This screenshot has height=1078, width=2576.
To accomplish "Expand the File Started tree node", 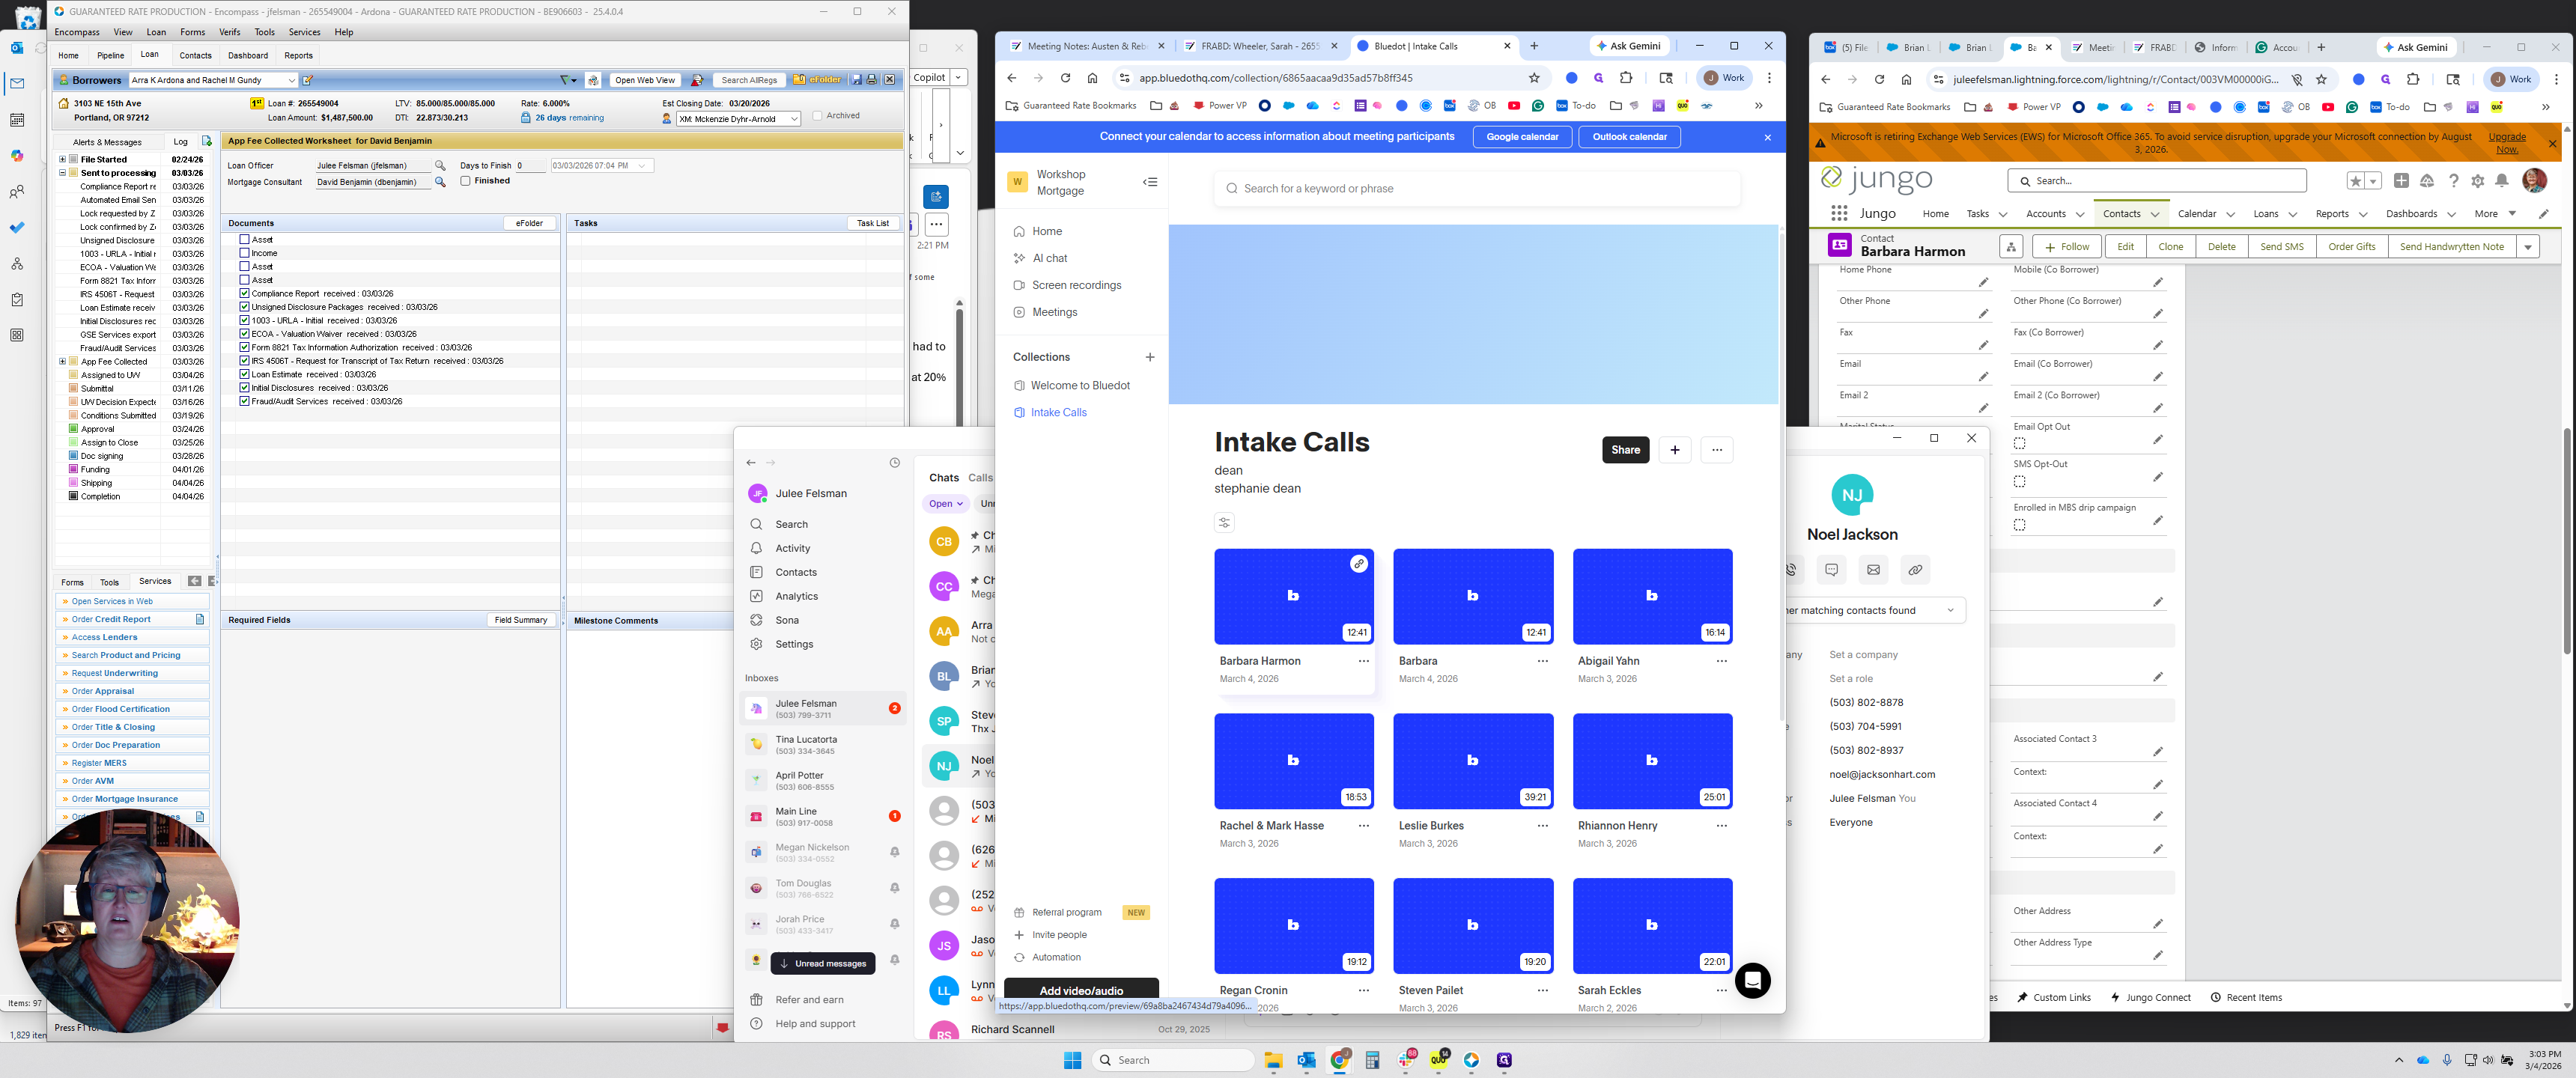I will (x=62, y=159).
